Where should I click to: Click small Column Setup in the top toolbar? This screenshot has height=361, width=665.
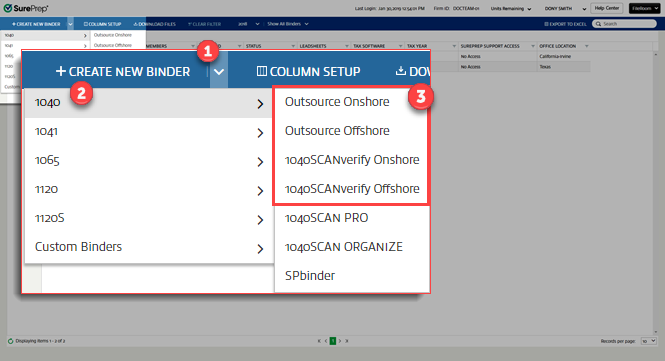click(103, 24)
